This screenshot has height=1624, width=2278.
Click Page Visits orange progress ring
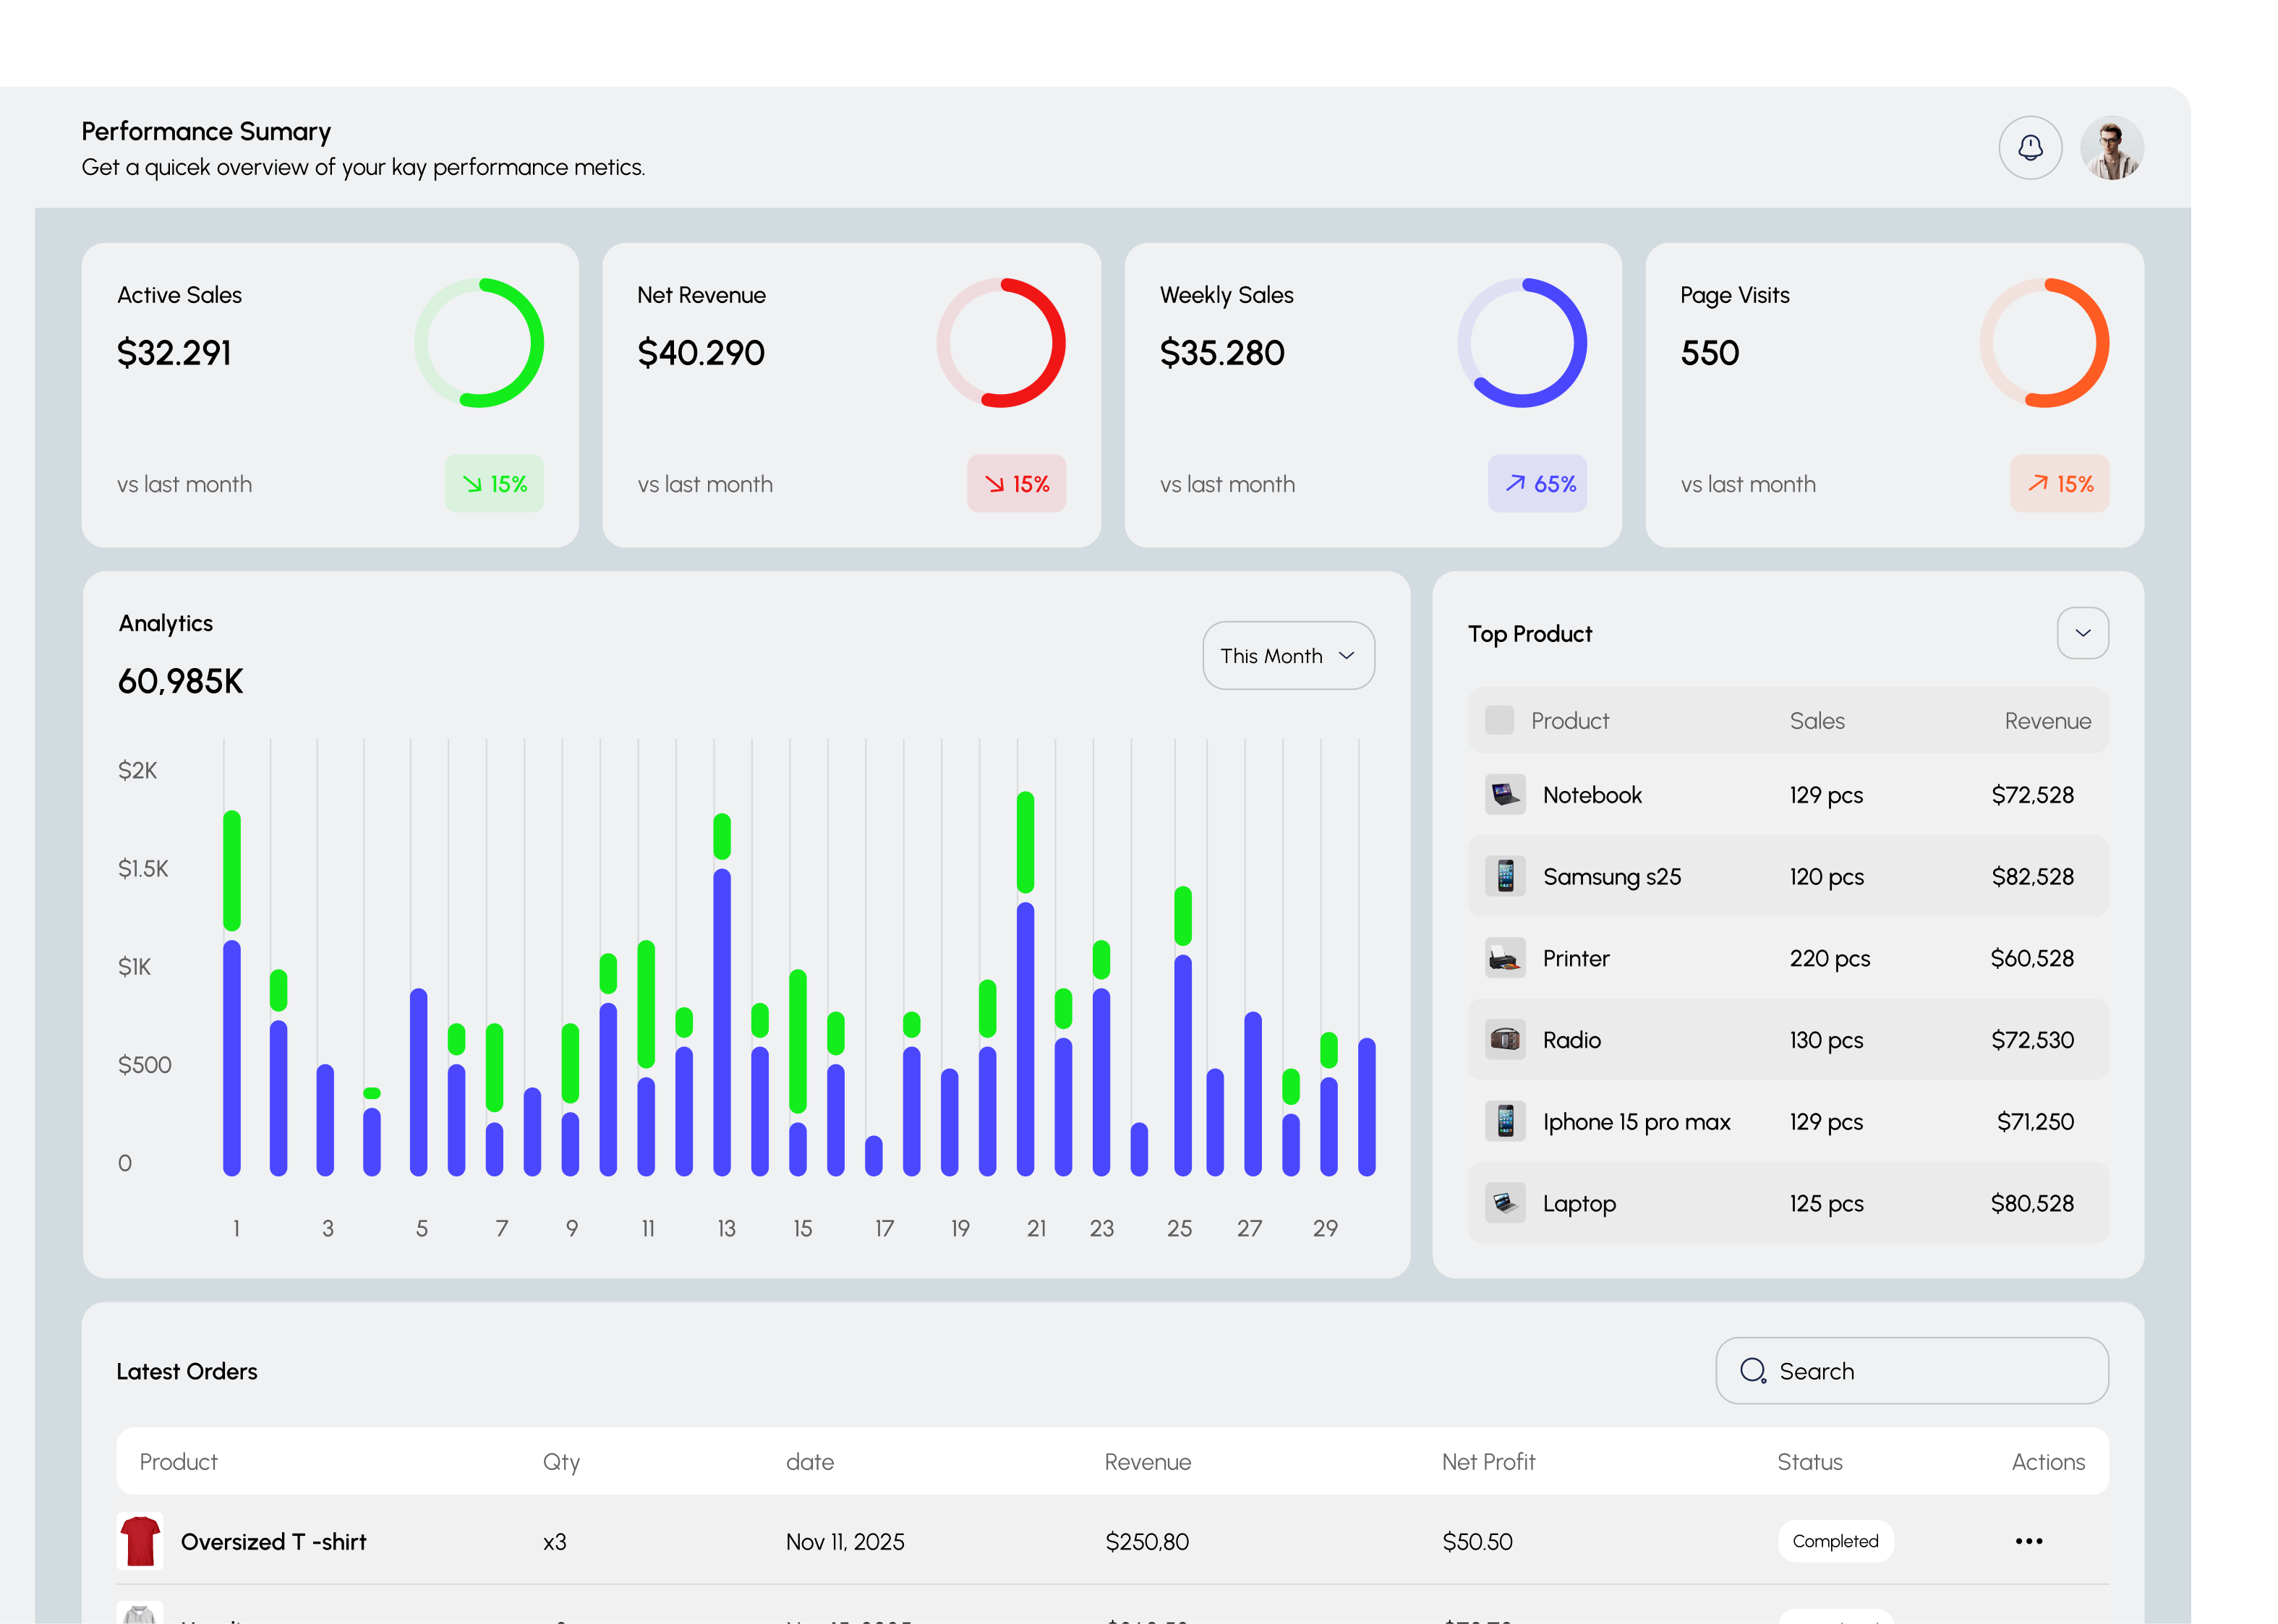pos(2044,343)
